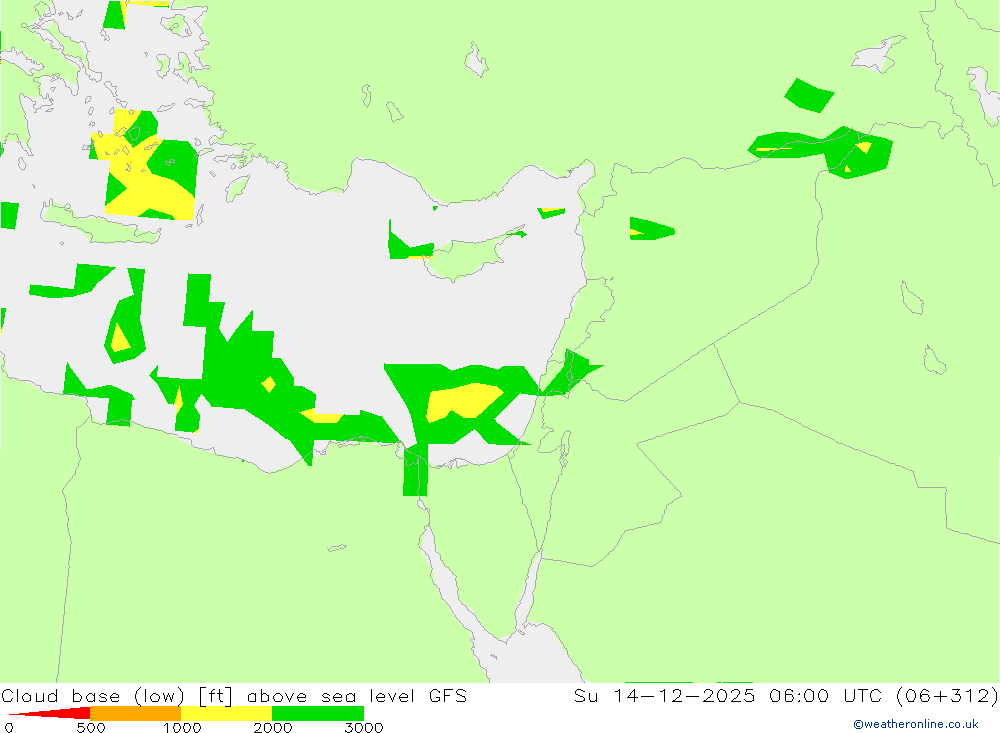Click the orange 500–1000 legend segment
Image resolution: width=1000 pixels, height=733 pixels.
135,713
